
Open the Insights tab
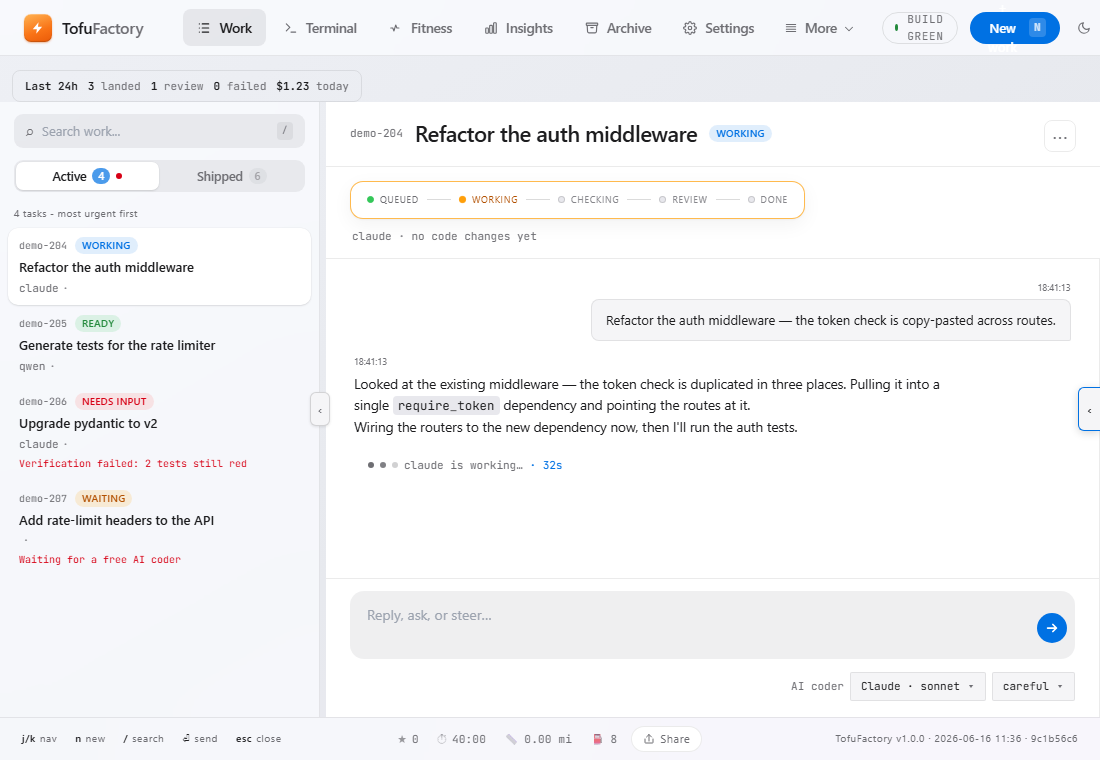pyautogui.click(x=518, y=28)
